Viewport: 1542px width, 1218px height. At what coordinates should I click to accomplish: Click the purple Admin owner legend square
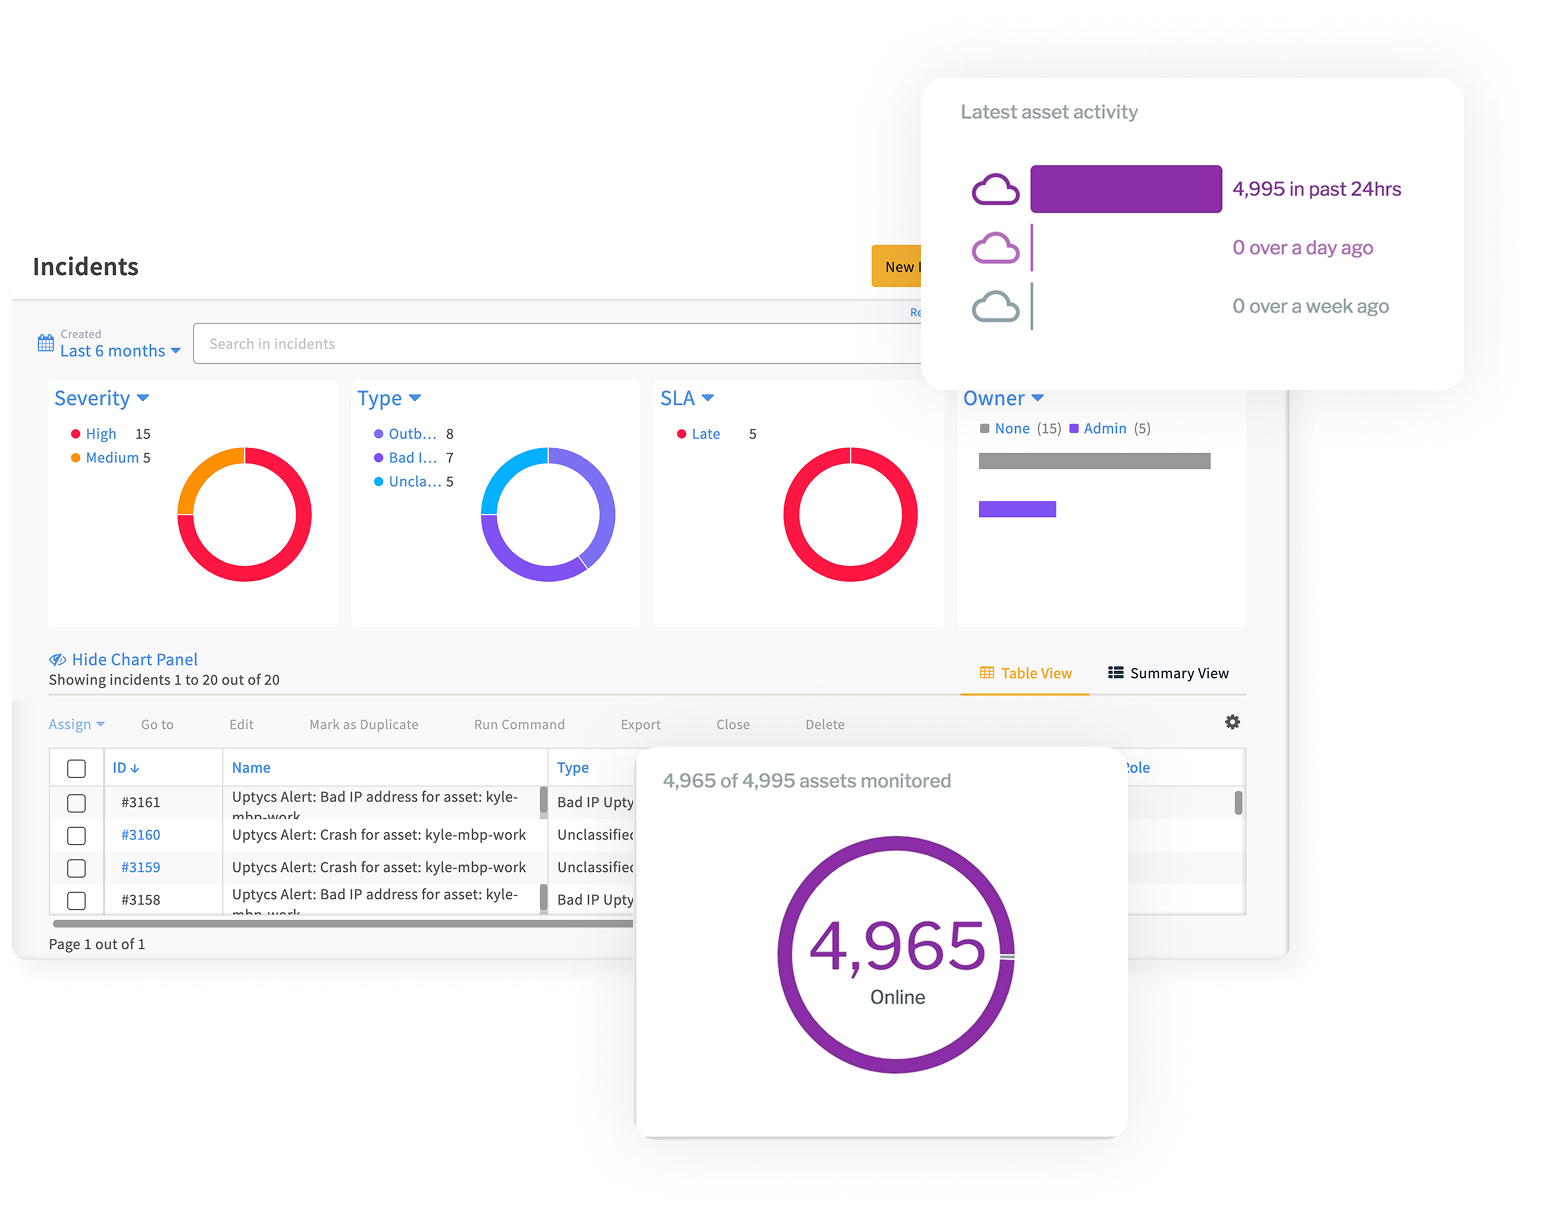1074,428
